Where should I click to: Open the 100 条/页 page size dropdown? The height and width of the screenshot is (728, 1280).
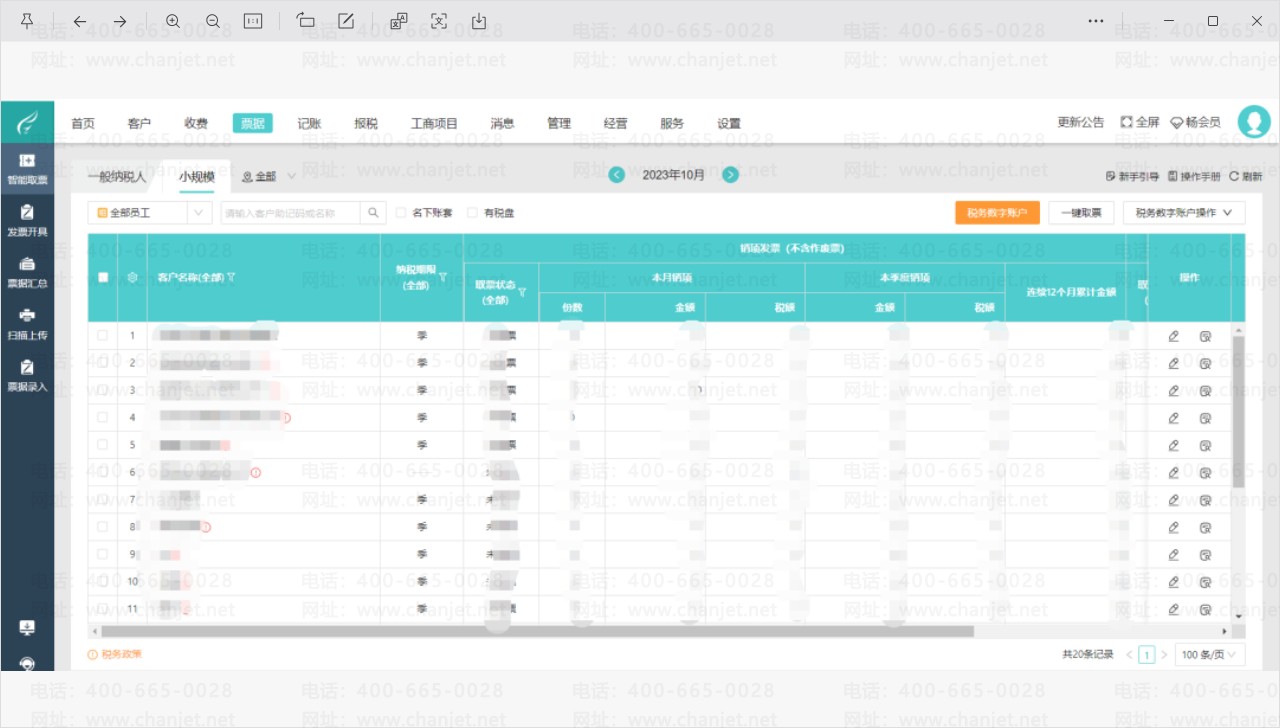(1210, 655)
